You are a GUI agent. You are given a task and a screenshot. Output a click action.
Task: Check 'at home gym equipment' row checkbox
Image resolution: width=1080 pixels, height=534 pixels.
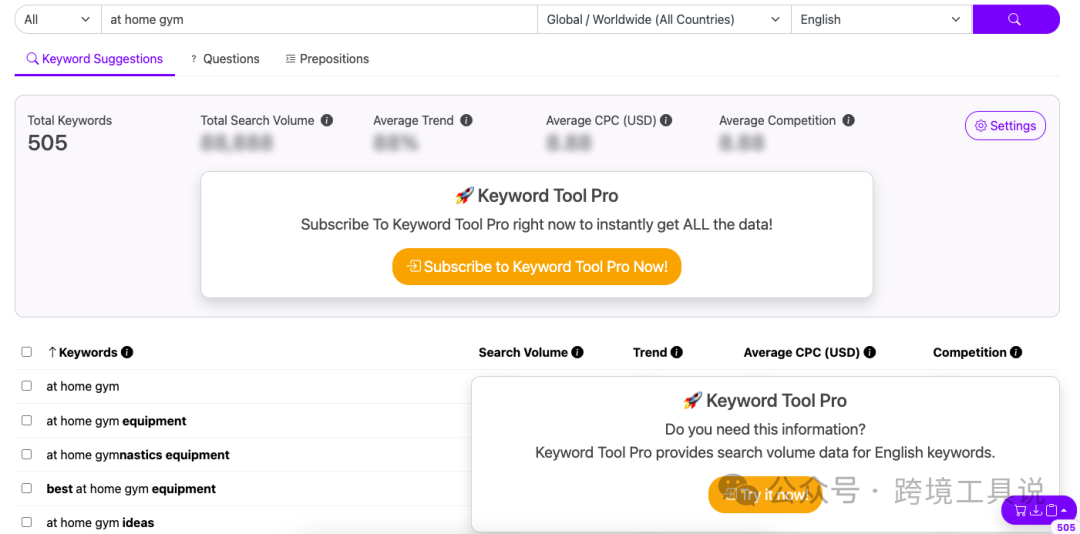click(x=27, y=420)
